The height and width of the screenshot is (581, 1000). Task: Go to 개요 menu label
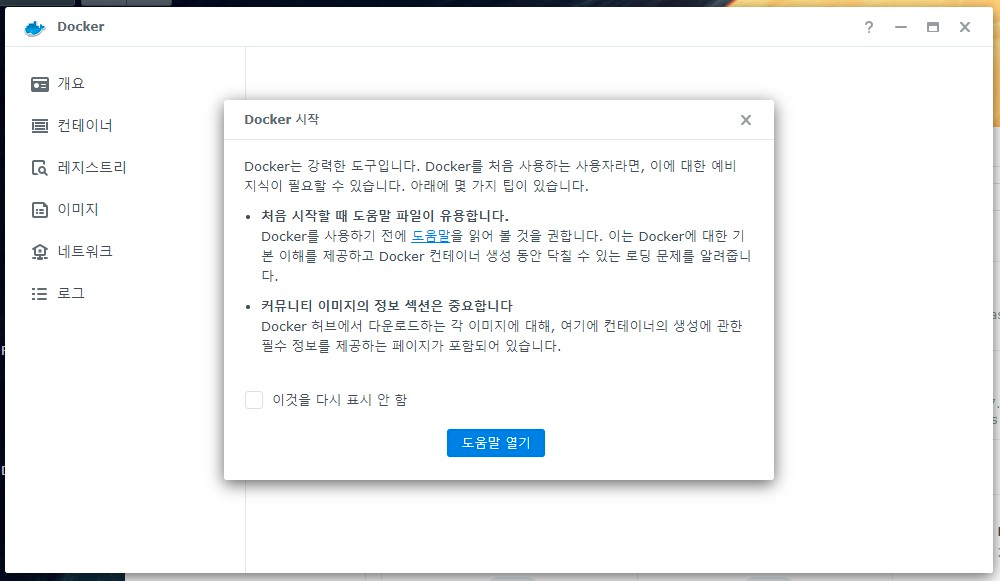coord(71,84)
